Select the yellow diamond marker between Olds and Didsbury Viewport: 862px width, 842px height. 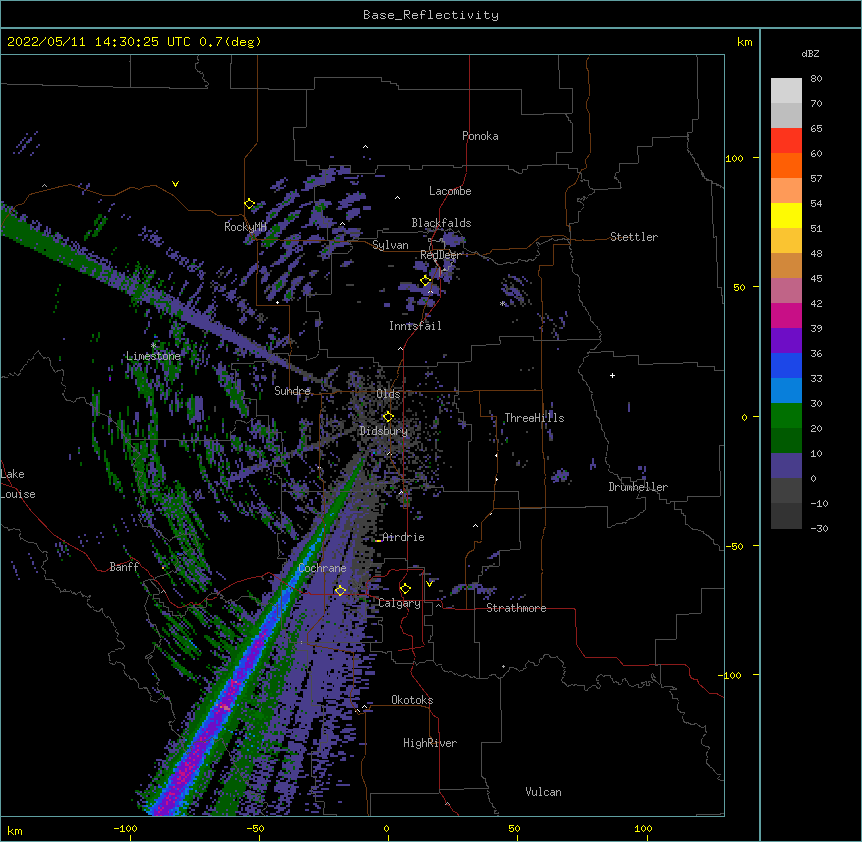click(388, 416)
